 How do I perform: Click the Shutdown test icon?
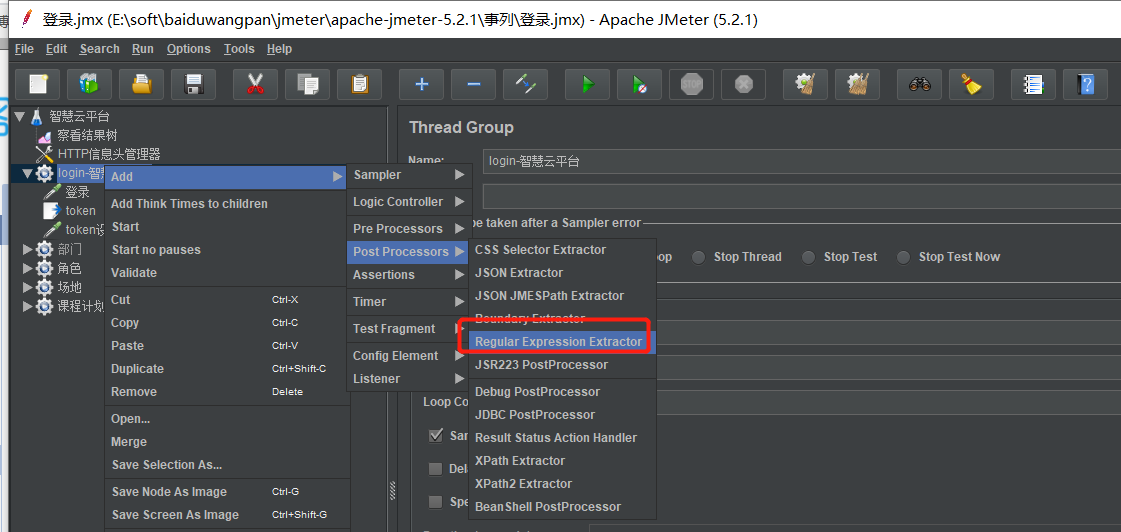coord(744,84)
